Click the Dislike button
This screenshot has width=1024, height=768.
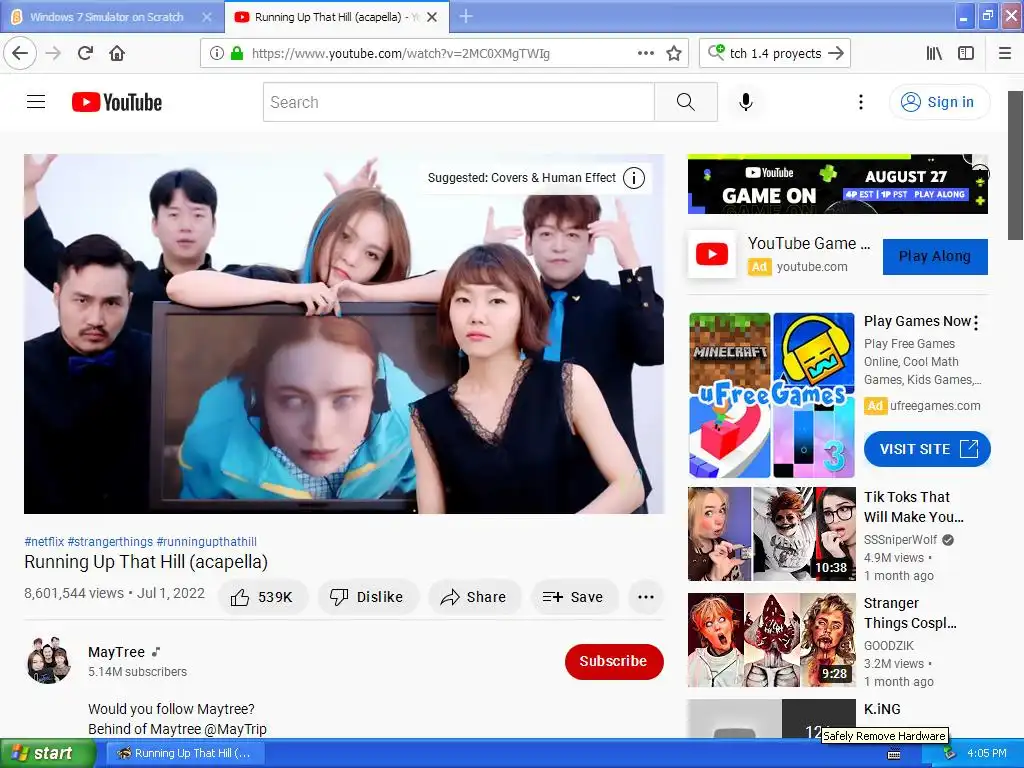(368, 597)
